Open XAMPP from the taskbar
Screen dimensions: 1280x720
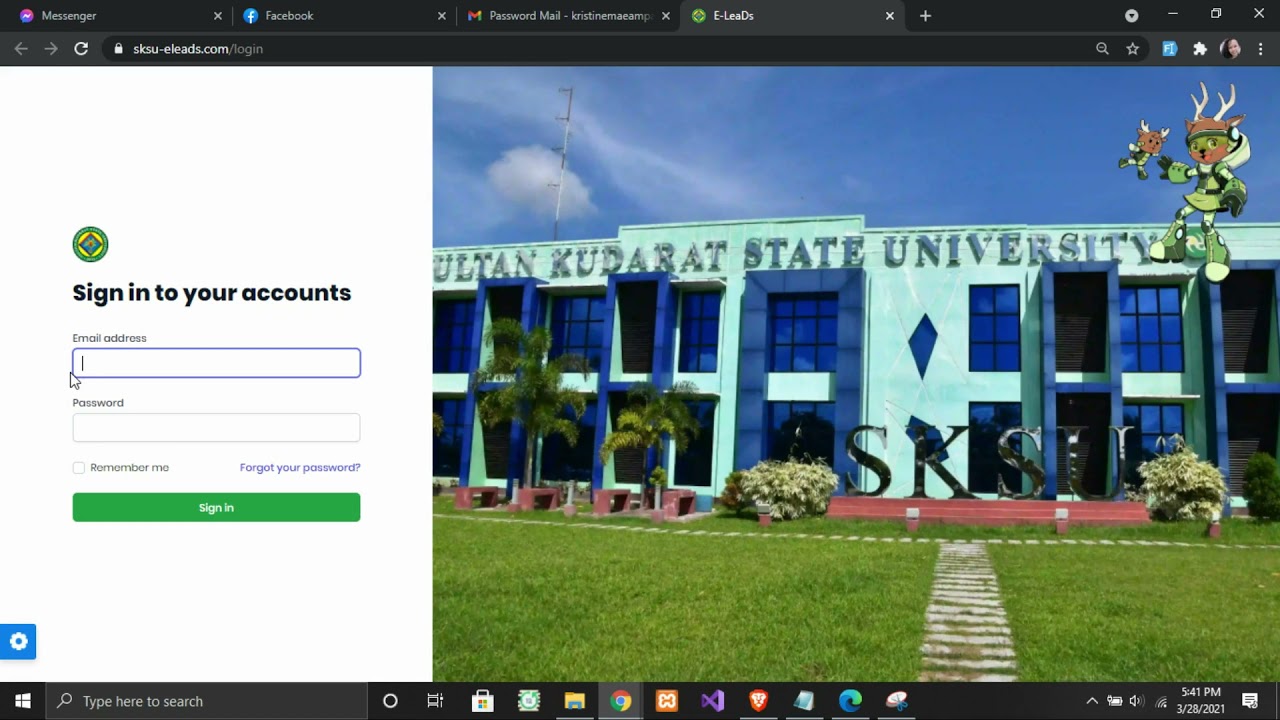coord(666,701)
